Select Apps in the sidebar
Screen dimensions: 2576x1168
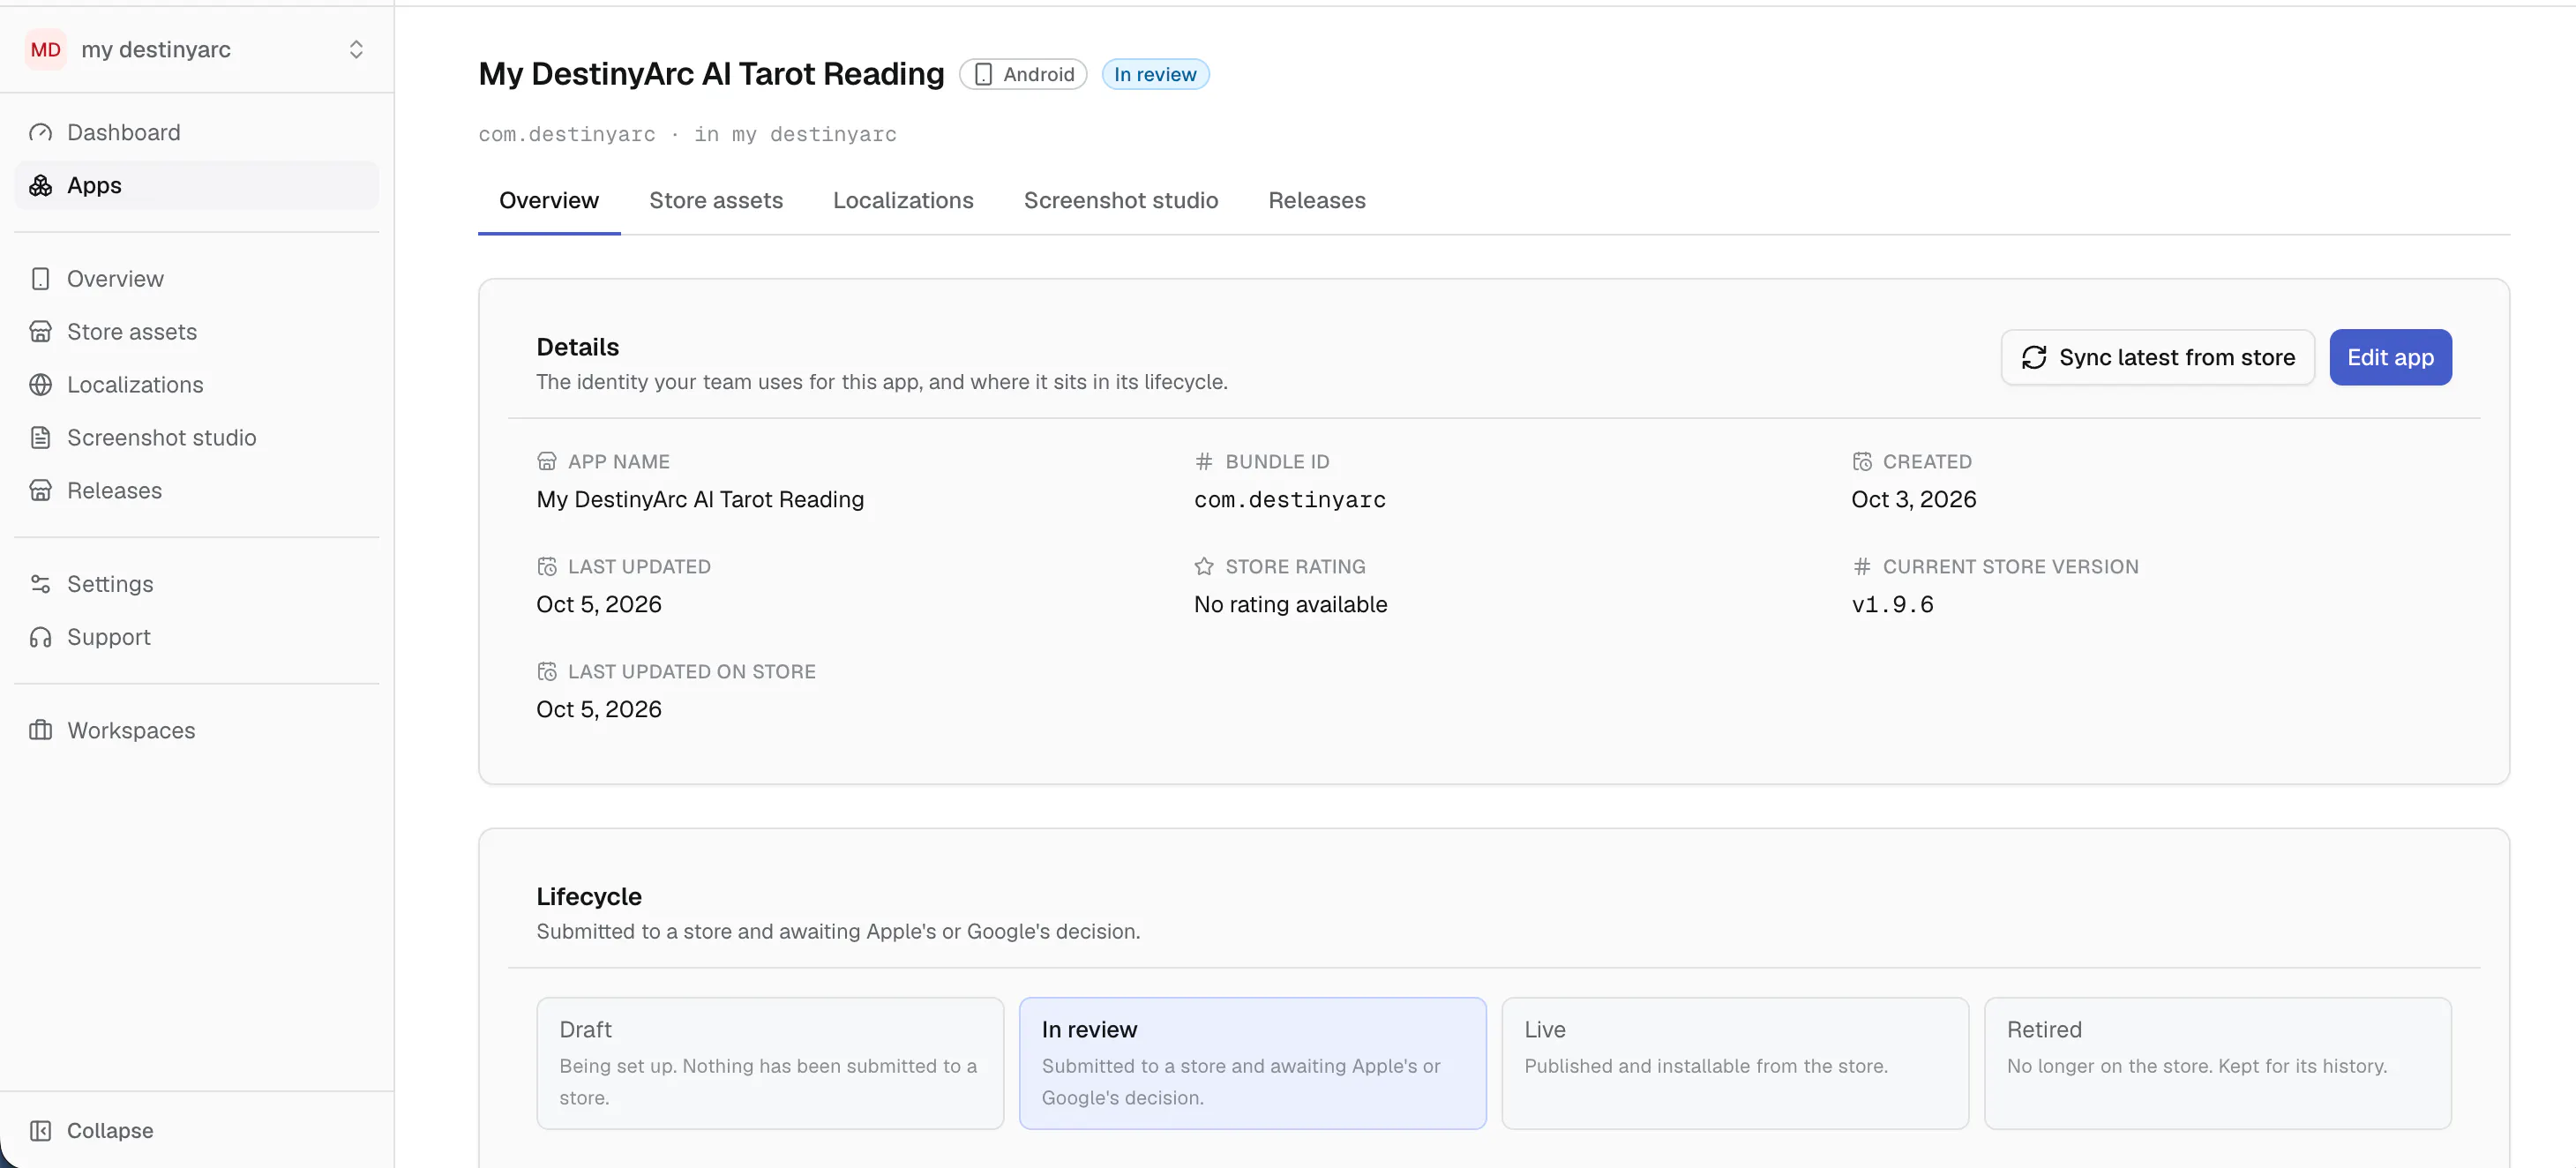196,185
